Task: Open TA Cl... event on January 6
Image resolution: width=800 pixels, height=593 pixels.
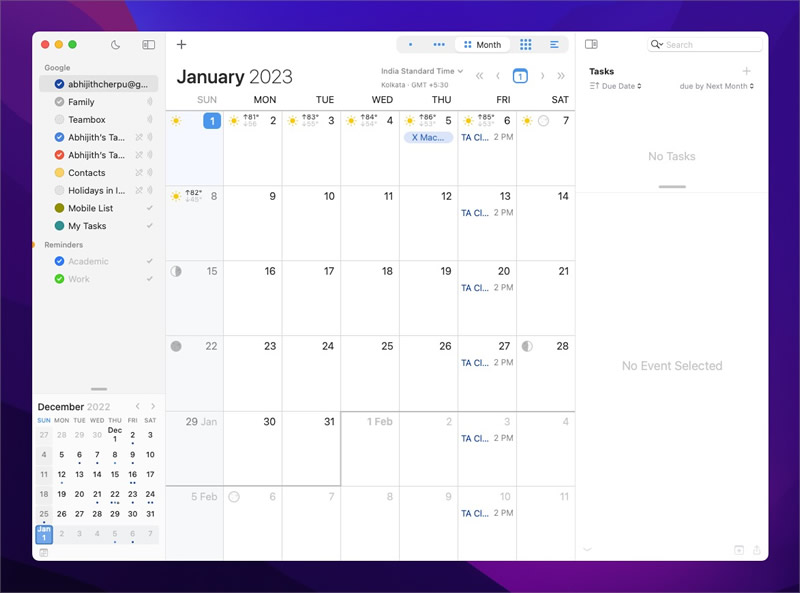Action: (x=487, y=137)
